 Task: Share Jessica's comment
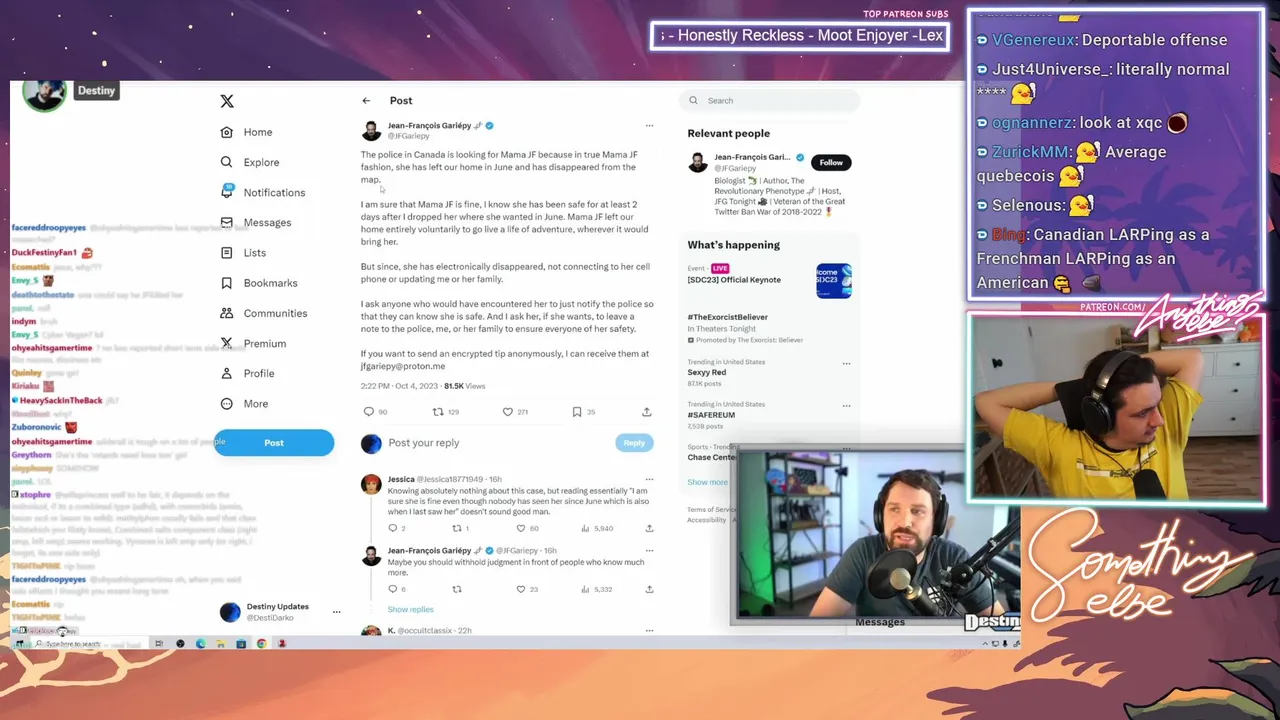click(649, 528)
